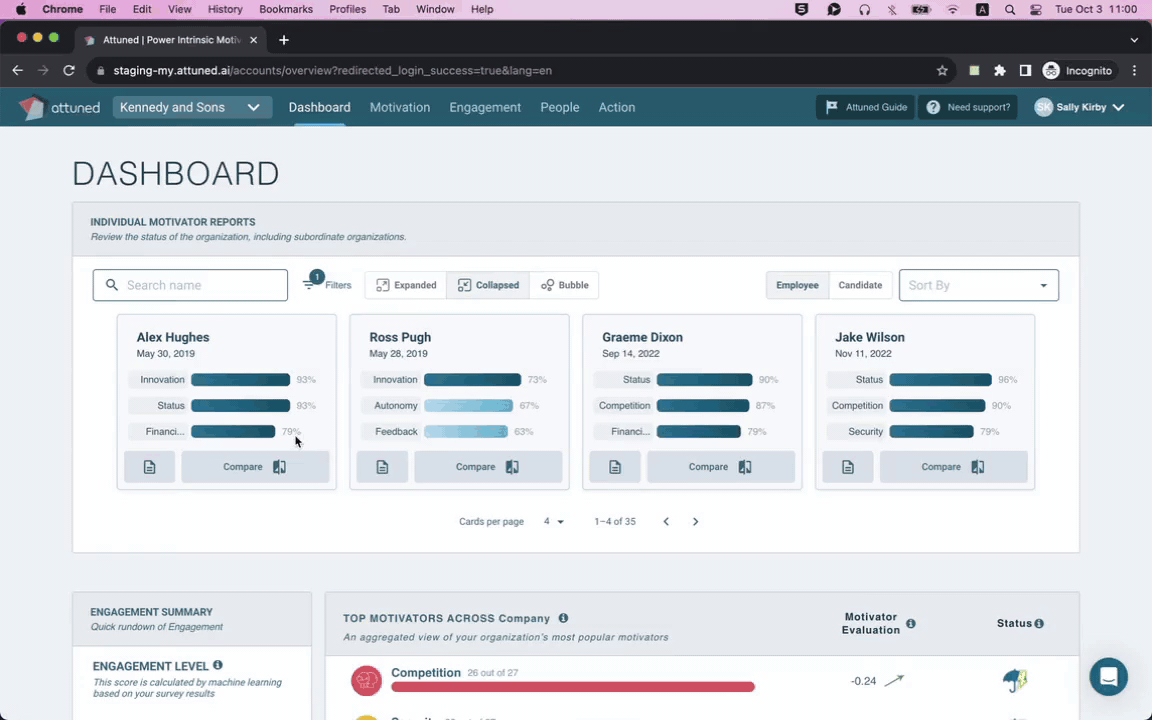Open macOS Spotlight search icon
The height and width of the screenshot is (720, 1152).
(x=1009, y=10)
